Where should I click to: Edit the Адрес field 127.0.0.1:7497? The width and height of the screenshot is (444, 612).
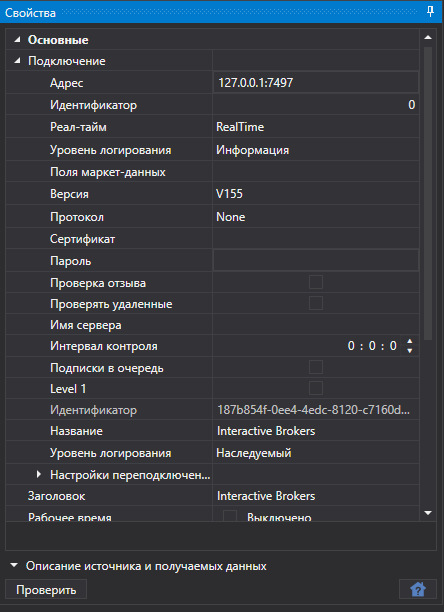(316, 82)
